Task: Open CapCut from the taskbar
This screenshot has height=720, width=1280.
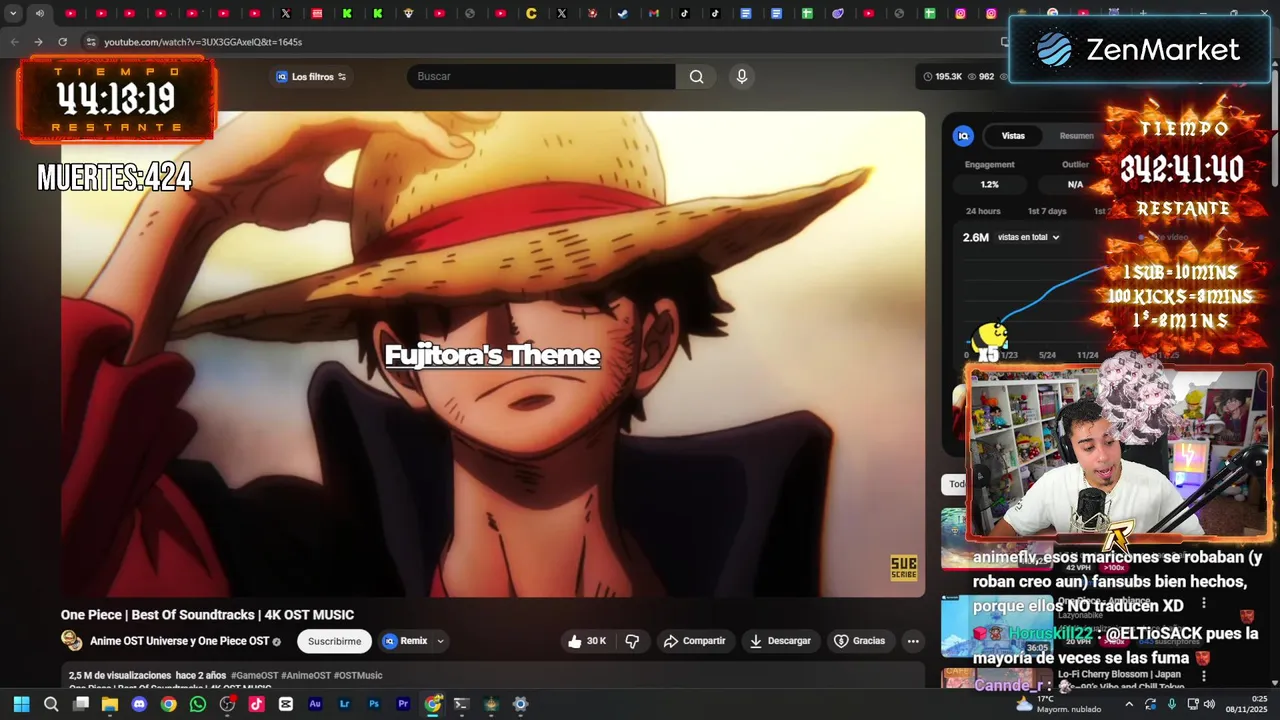Action: 286,704
